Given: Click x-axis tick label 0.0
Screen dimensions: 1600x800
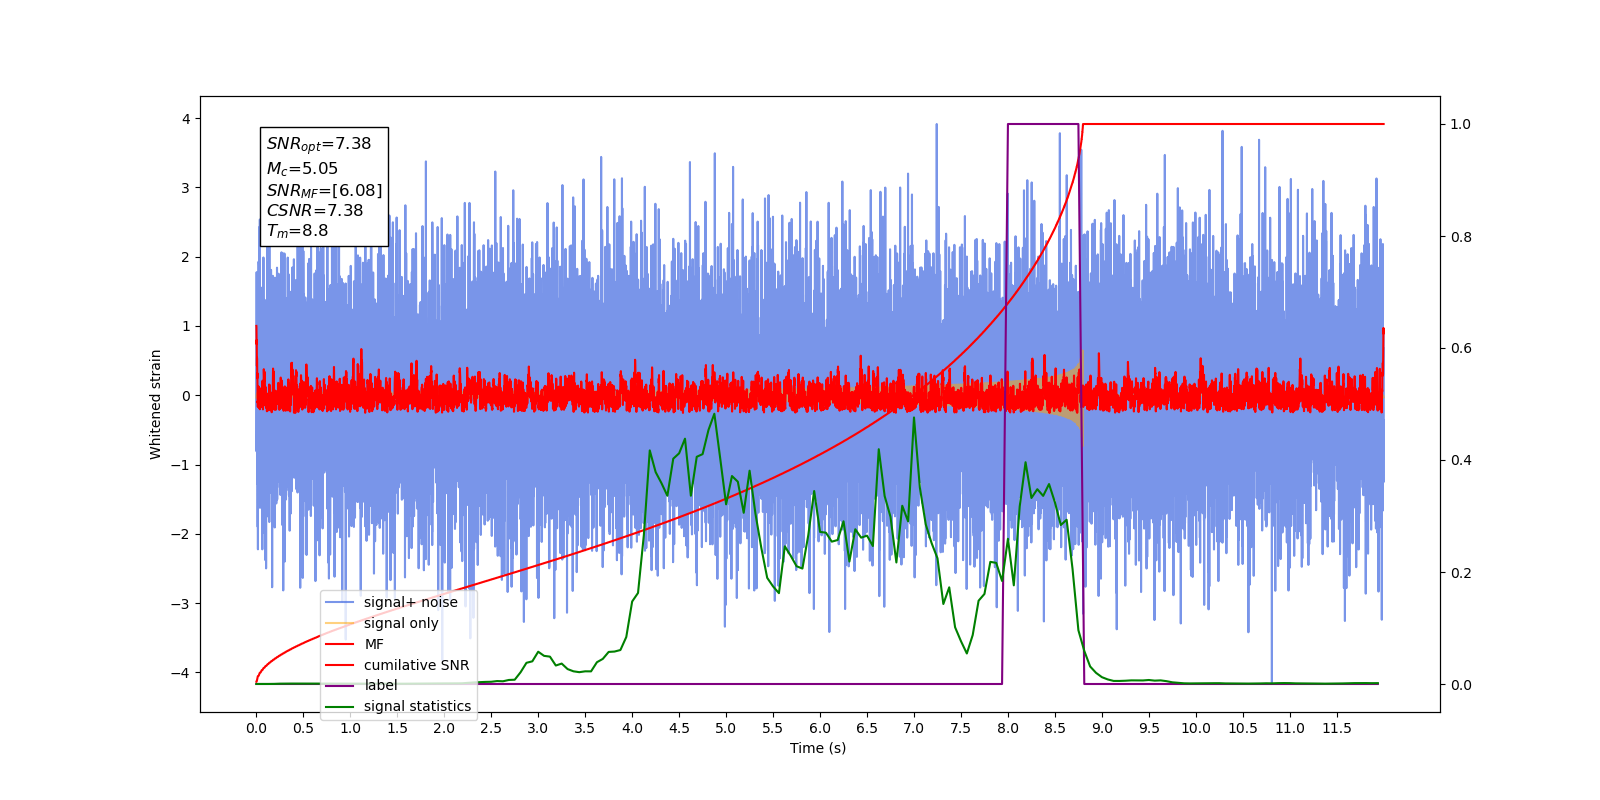Looking at the screenshot, I should (x=256, y=728).
